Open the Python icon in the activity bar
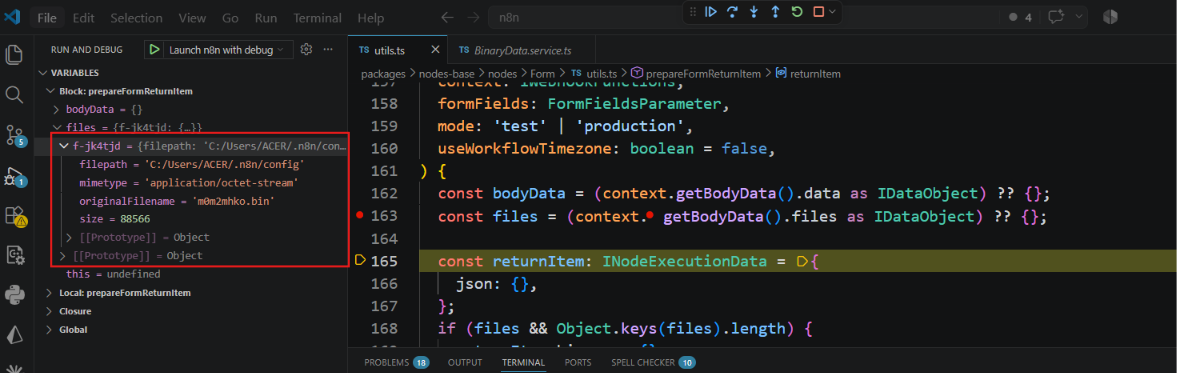The image size is (1177, 373). click(14, 296)
